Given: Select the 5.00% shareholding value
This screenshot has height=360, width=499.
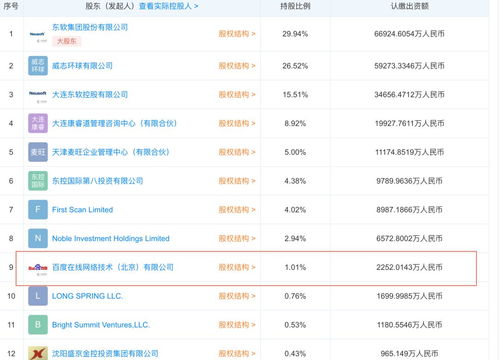Looking at the screenshot, I should point(295,152).
